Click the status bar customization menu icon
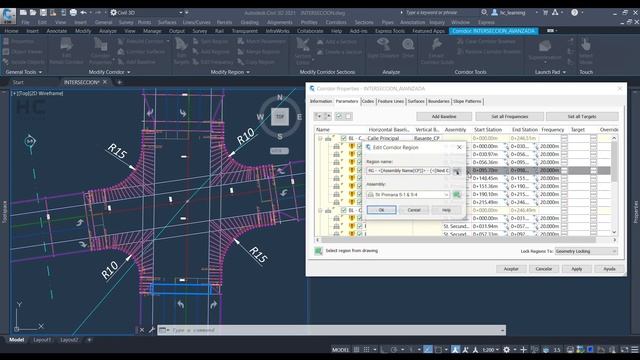This screenshot has width=640, height=360. point(635,350)
